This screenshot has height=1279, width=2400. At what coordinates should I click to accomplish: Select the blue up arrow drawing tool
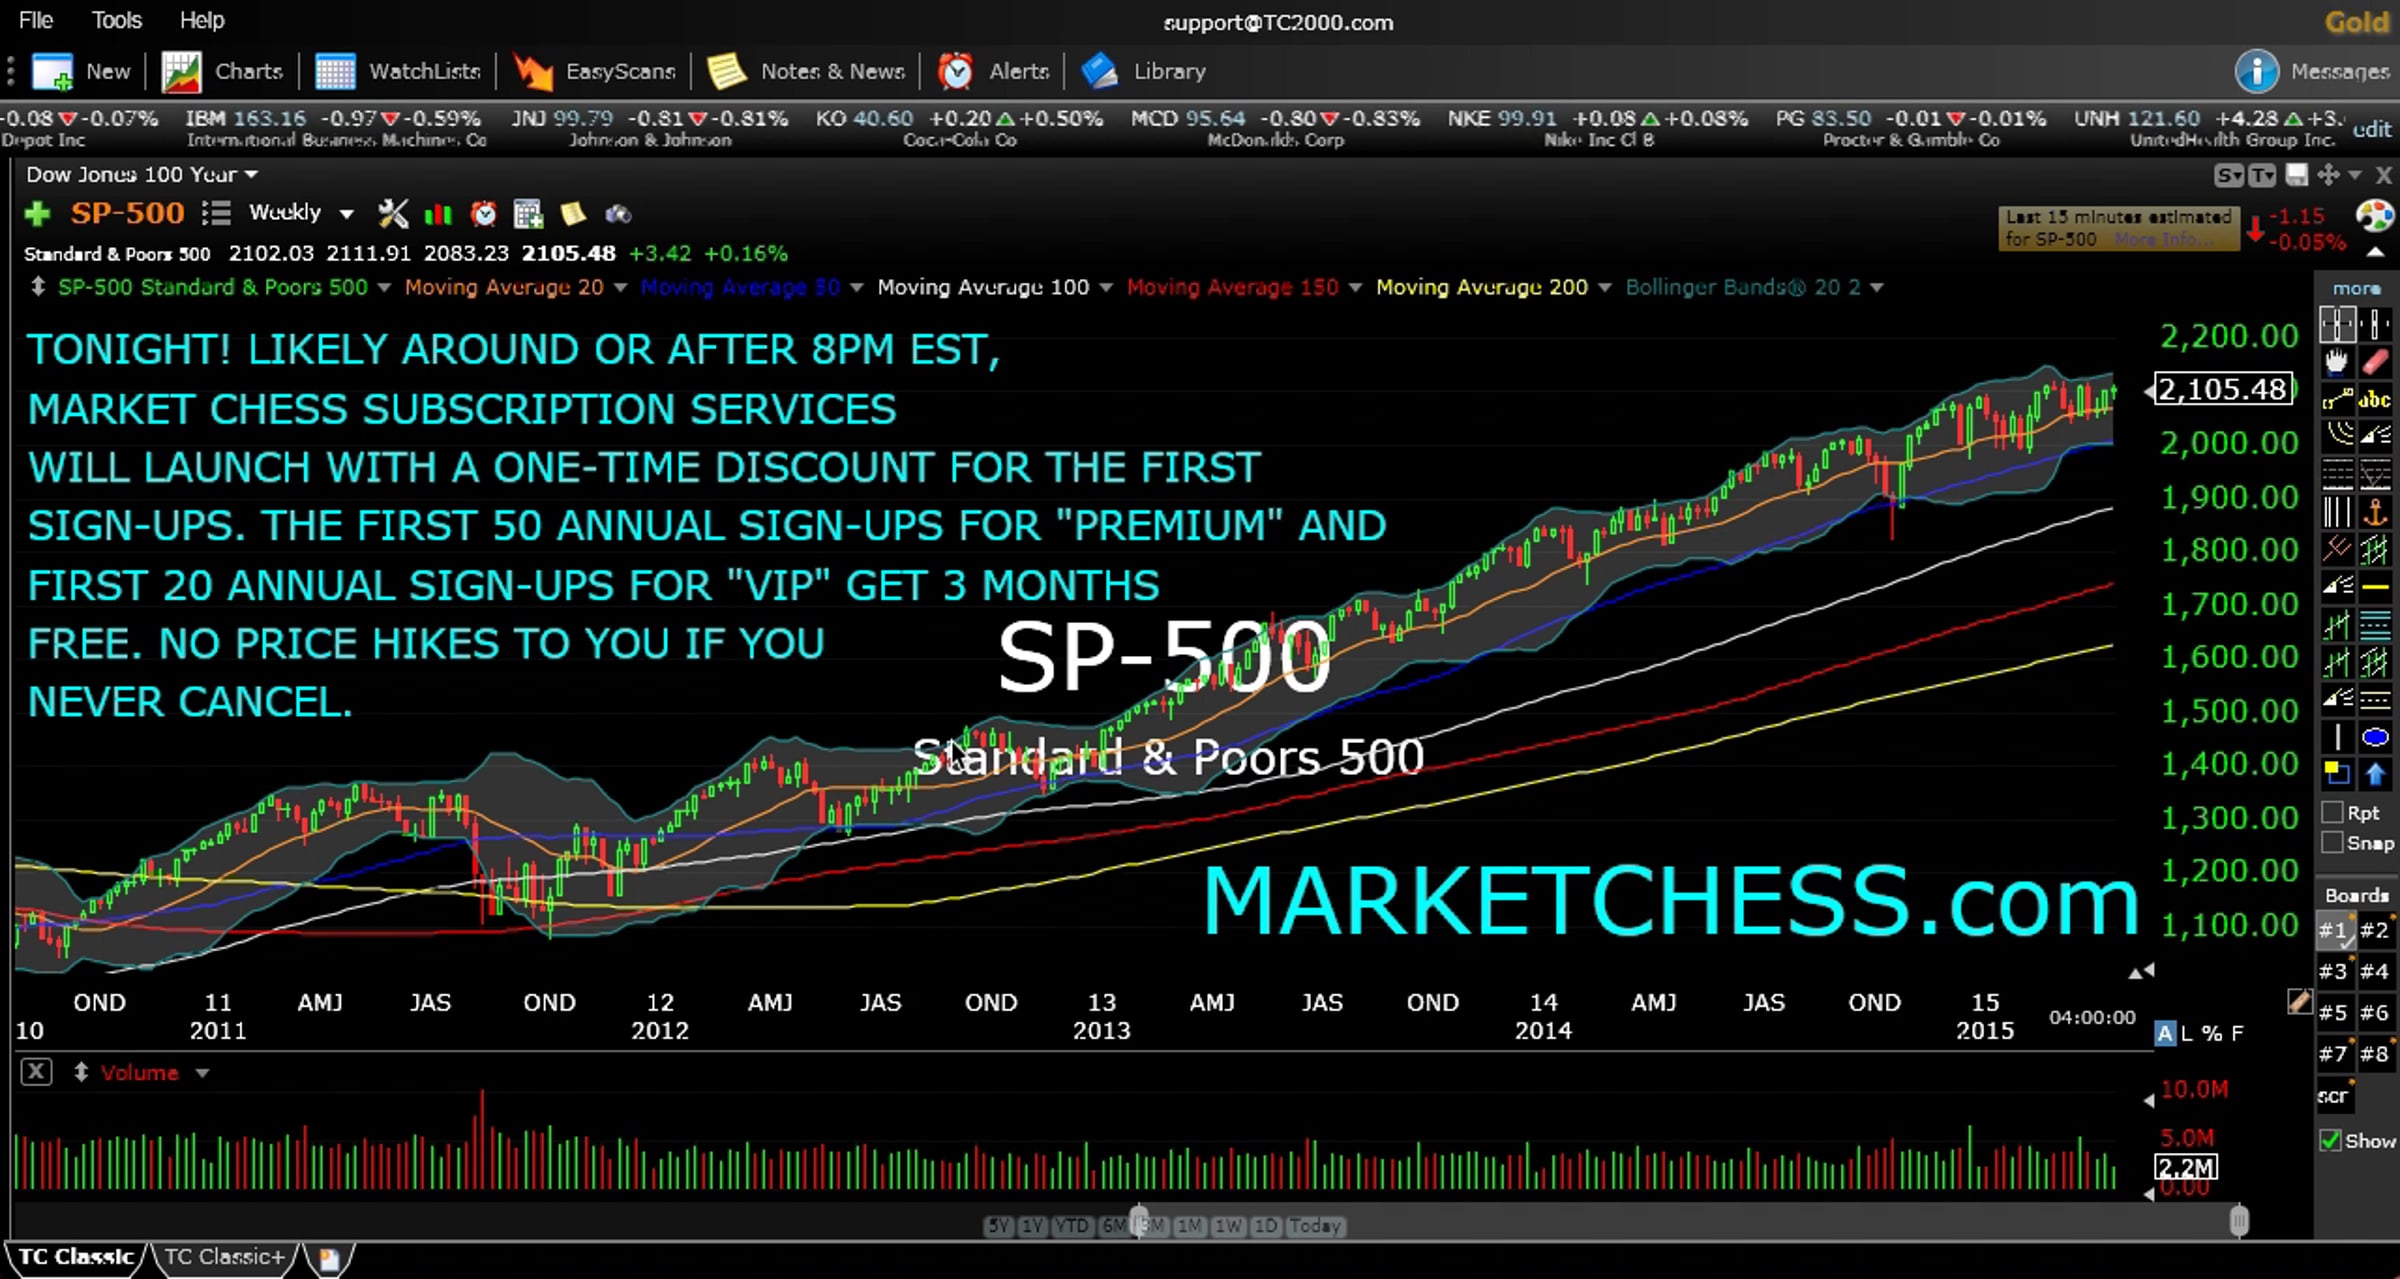(2376, 774)
